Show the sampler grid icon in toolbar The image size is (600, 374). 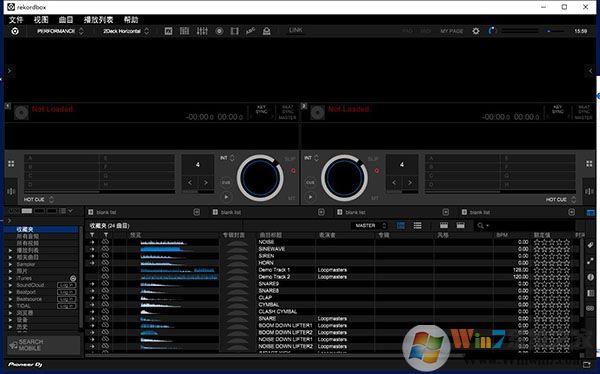coord(184,31)
